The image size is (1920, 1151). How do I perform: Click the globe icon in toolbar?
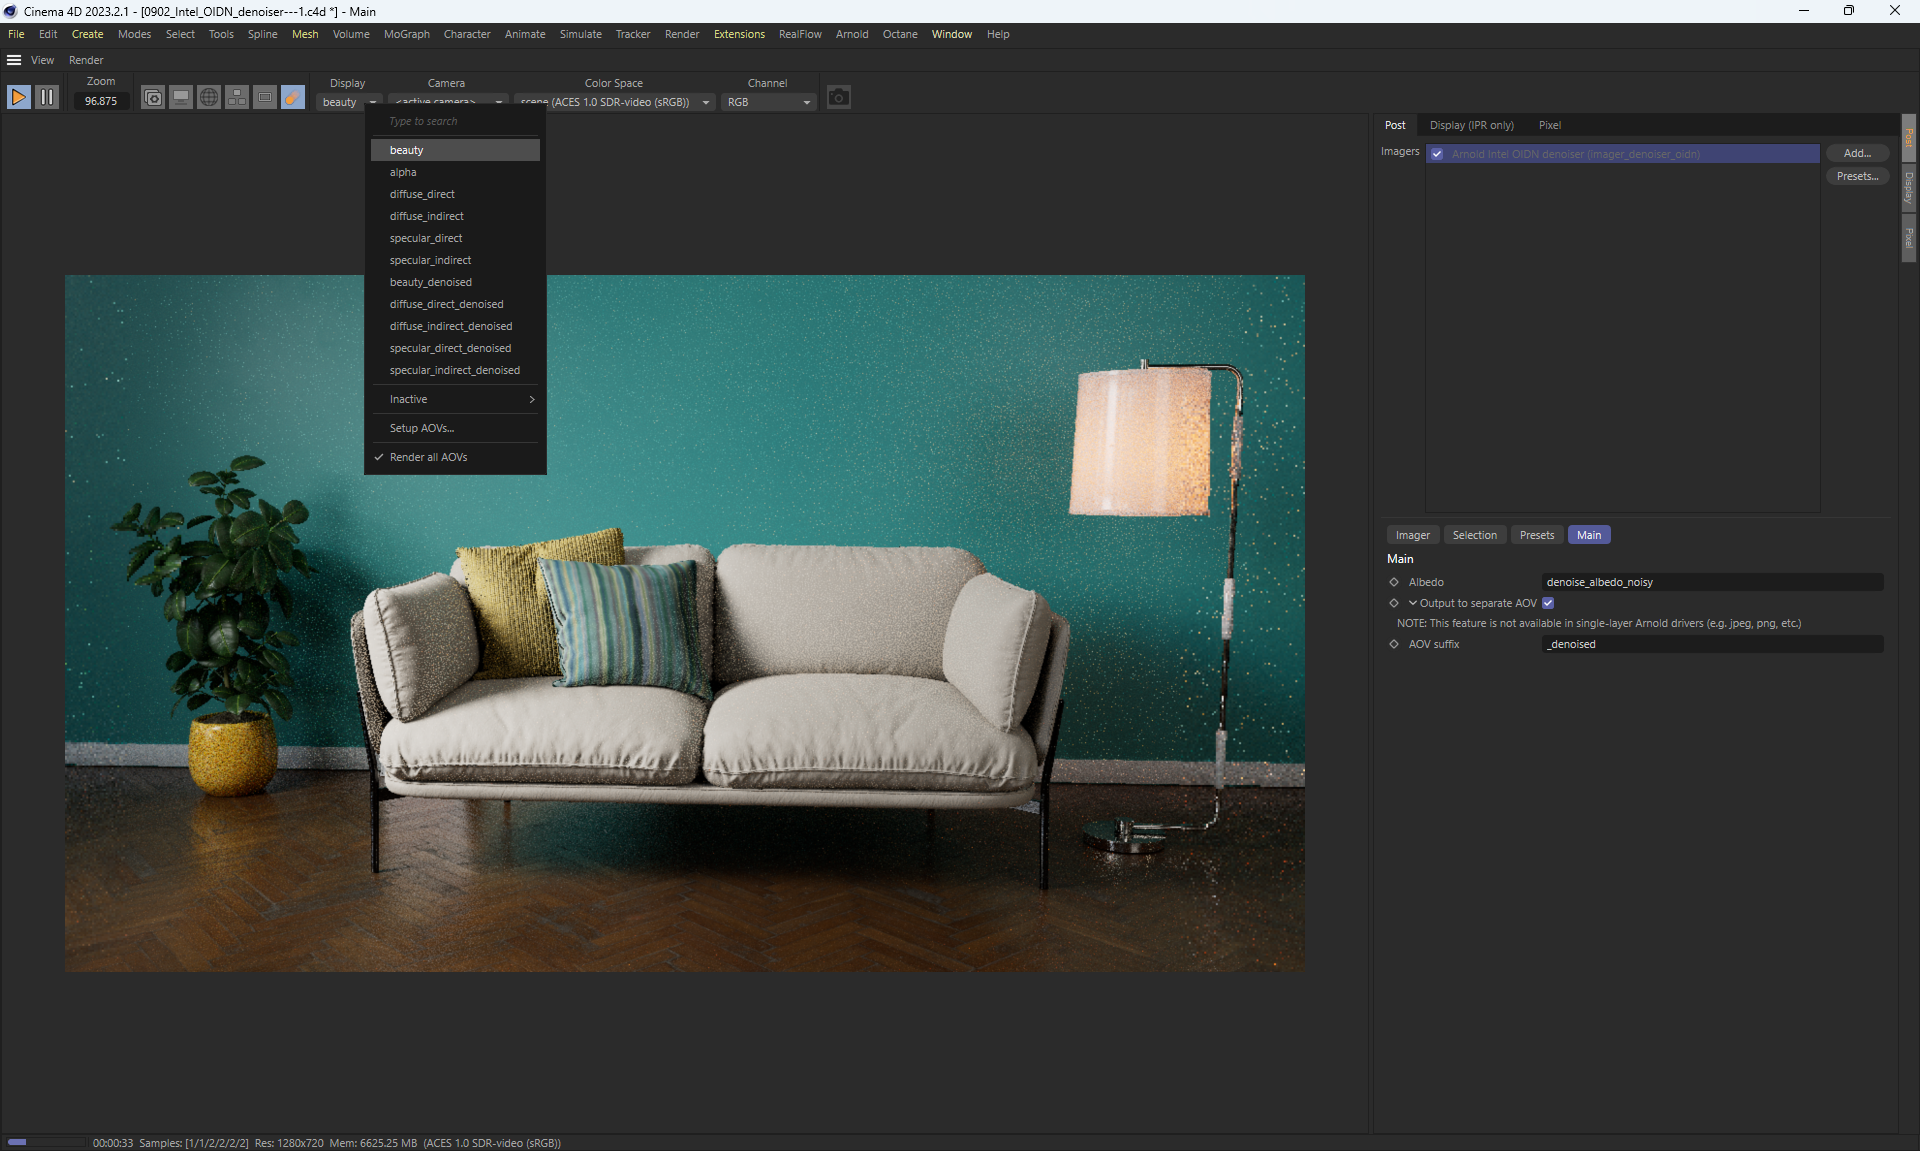pyautogui.click(x=208, y=97)
